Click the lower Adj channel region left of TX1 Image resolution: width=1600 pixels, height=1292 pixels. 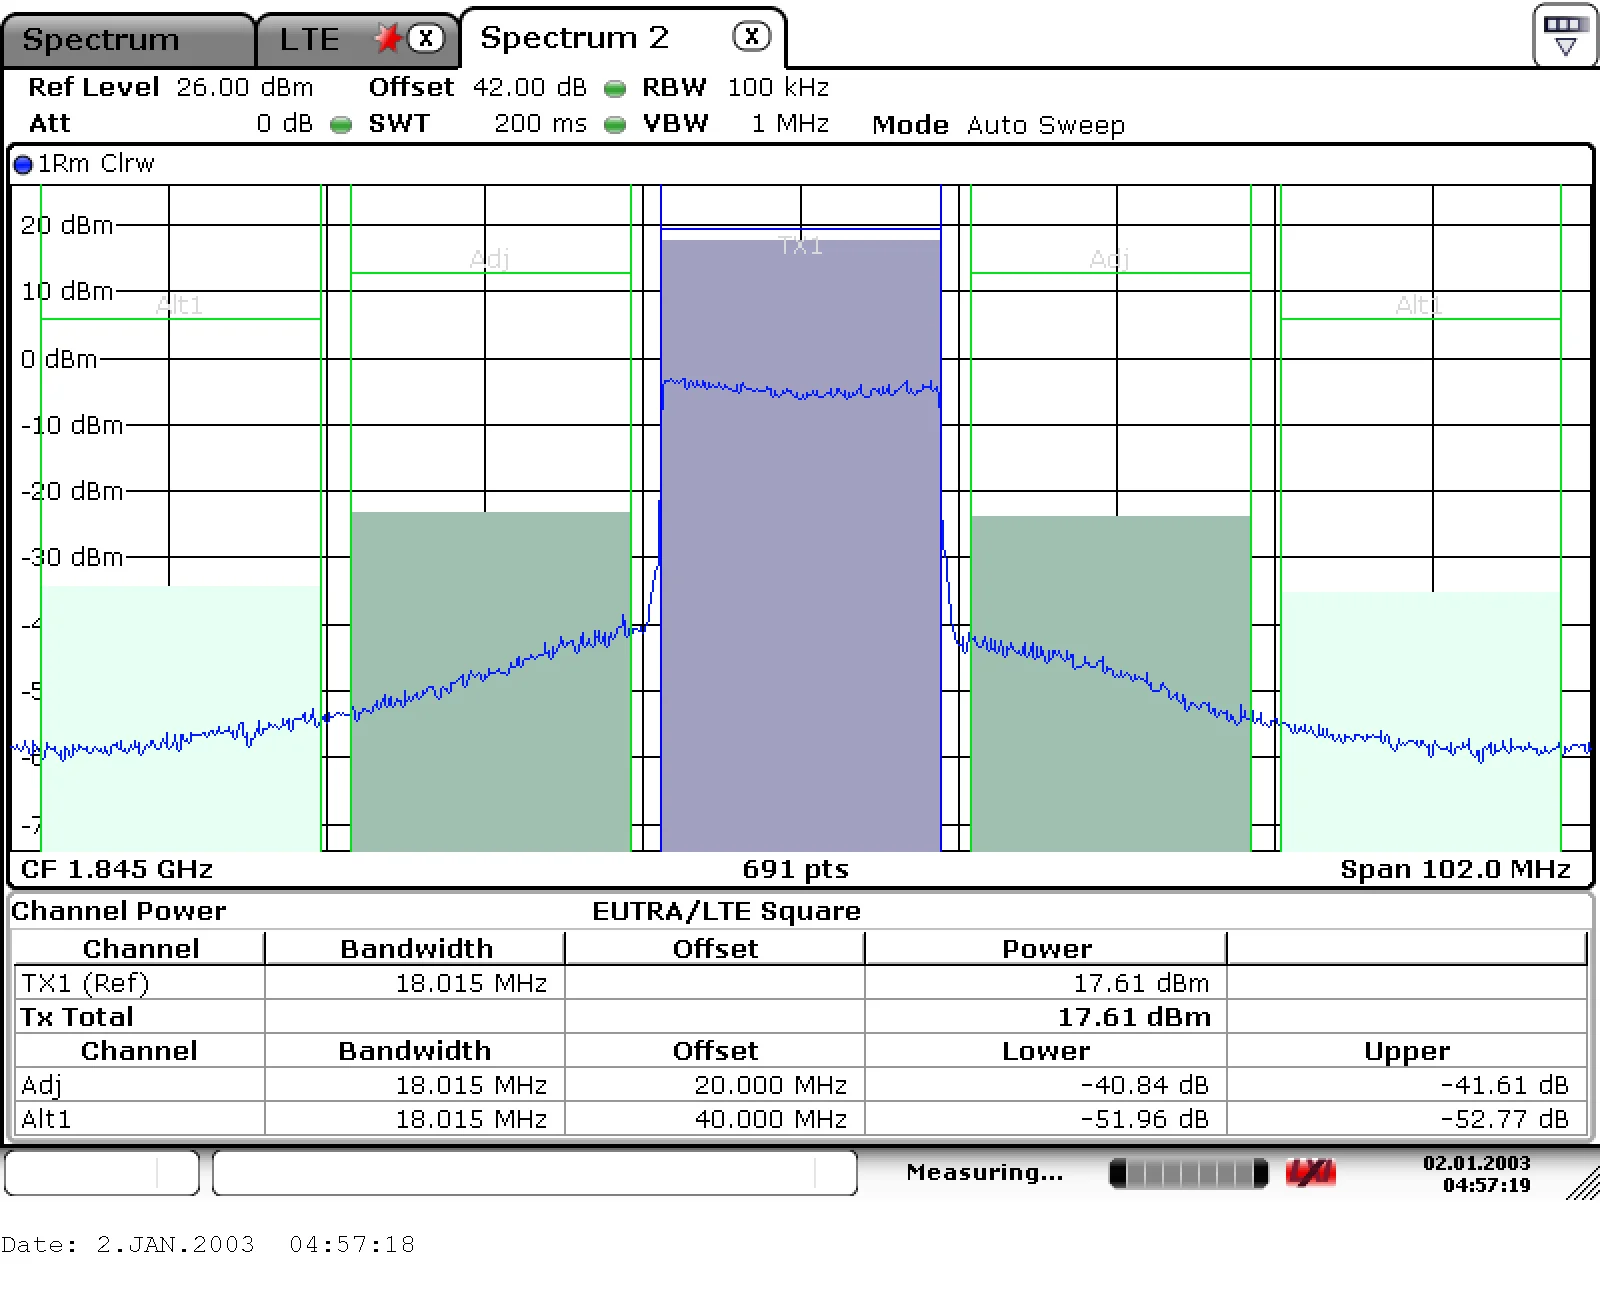pyautogui.click(x=491, y=680)
